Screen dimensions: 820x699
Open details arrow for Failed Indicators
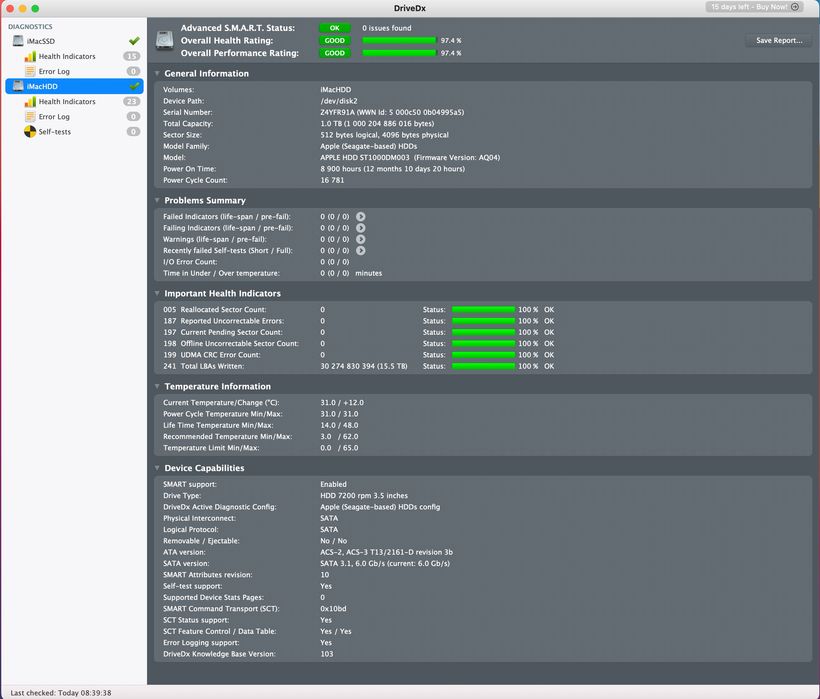361,216
